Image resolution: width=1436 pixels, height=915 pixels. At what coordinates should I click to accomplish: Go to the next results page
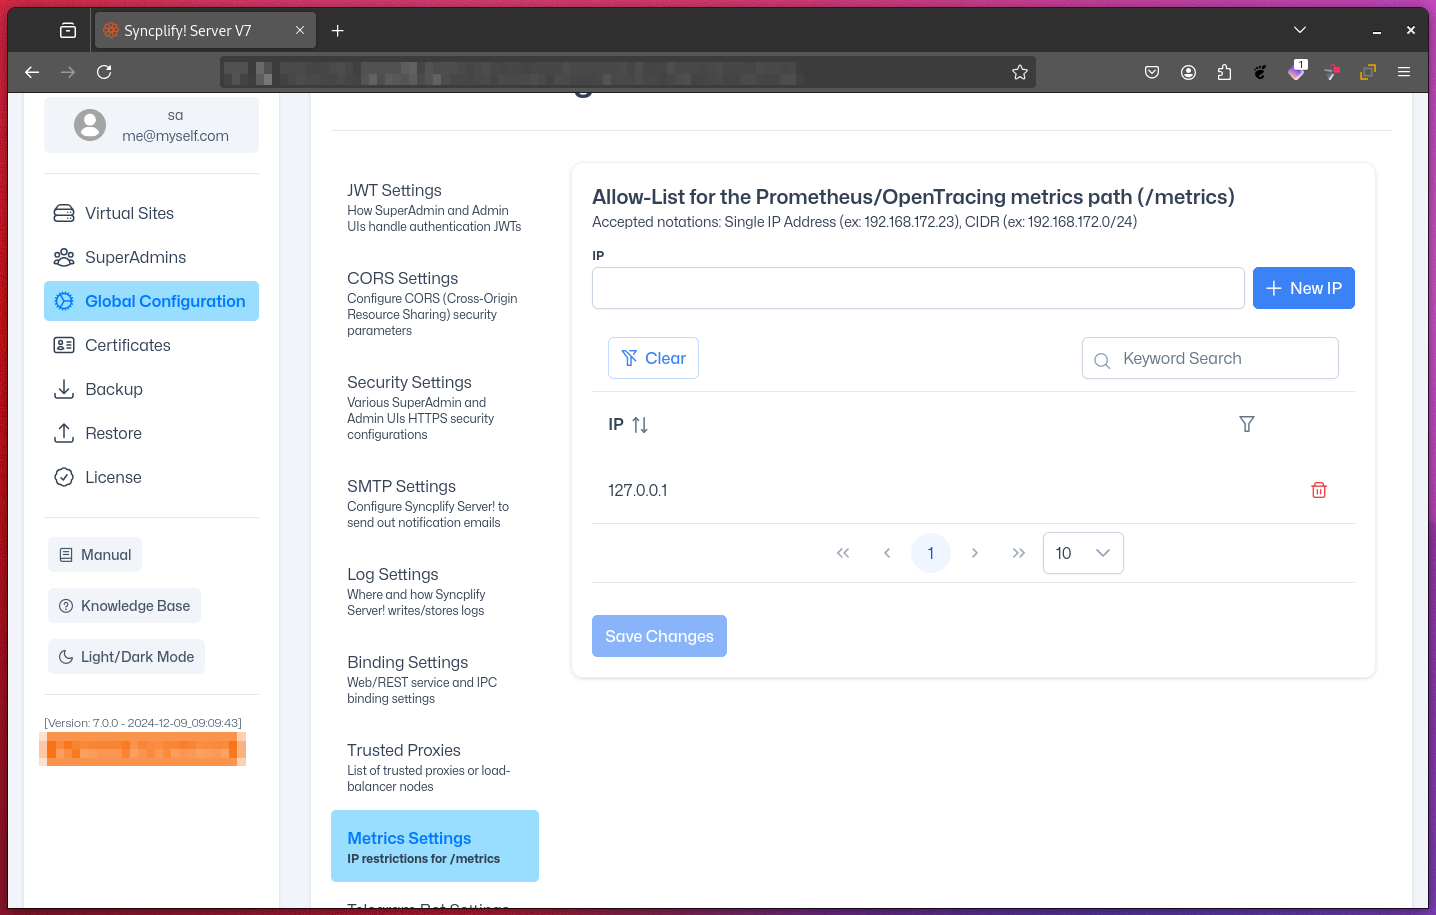(x=975, y=553)
